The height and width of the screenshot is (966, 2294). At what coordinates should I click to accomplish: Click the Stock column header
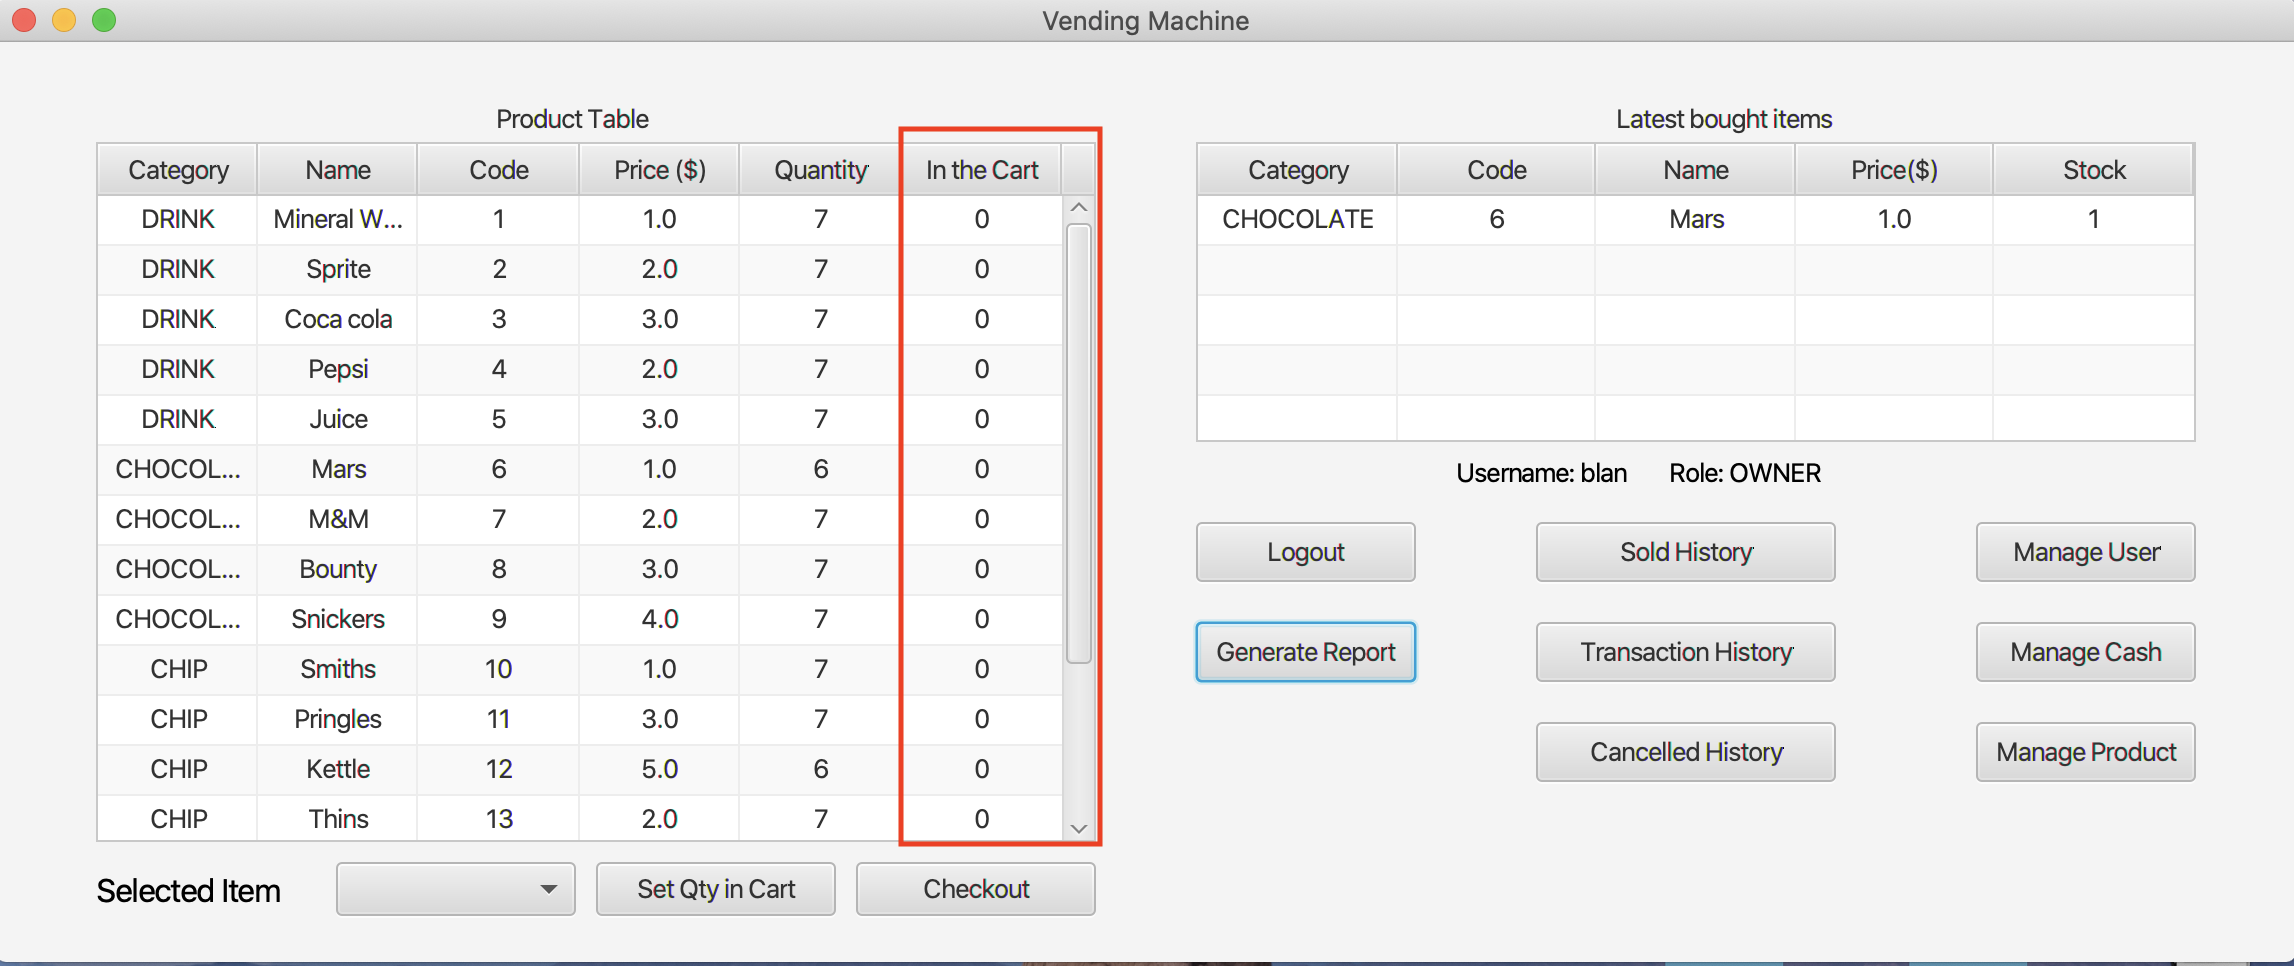(x=2093, y=170)
